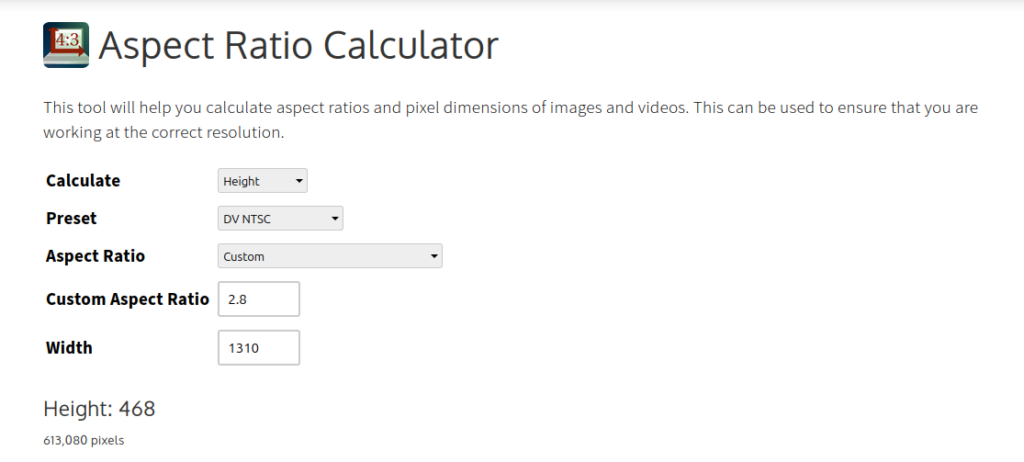Click the arrow on the Height dropdown
This screenshot has height=462, width=1024.
coord(299,181)
